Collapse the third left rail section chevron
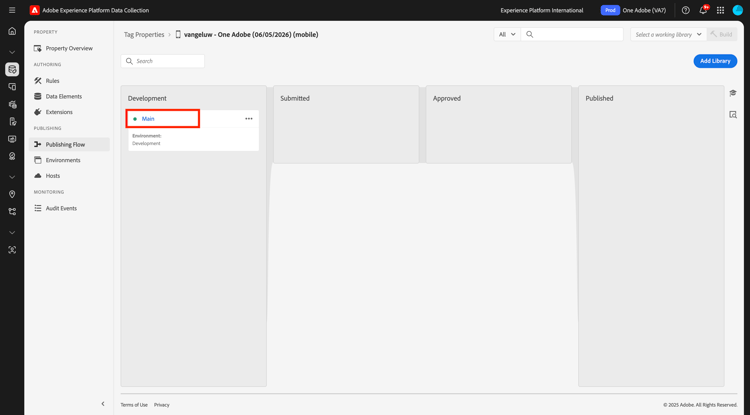The height and width of the screenshot is (415, 750). [12, 232]
